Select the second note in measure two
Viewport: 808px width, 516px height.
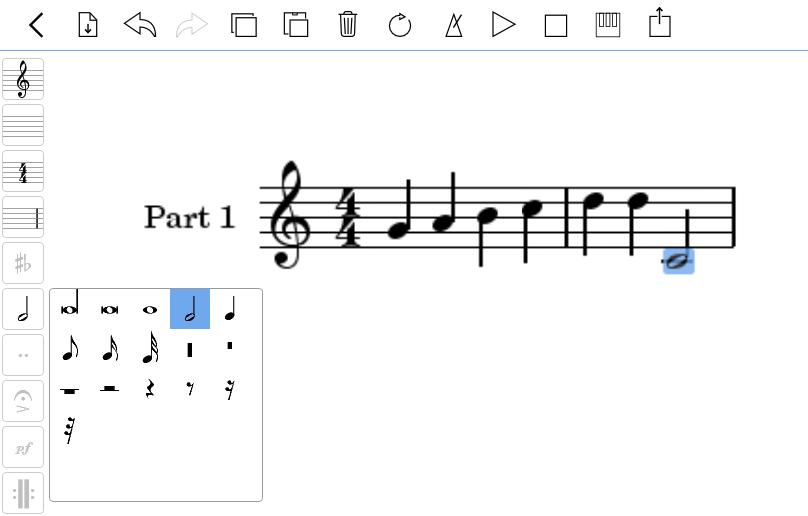pyautogui.click(x=637, y=201)
